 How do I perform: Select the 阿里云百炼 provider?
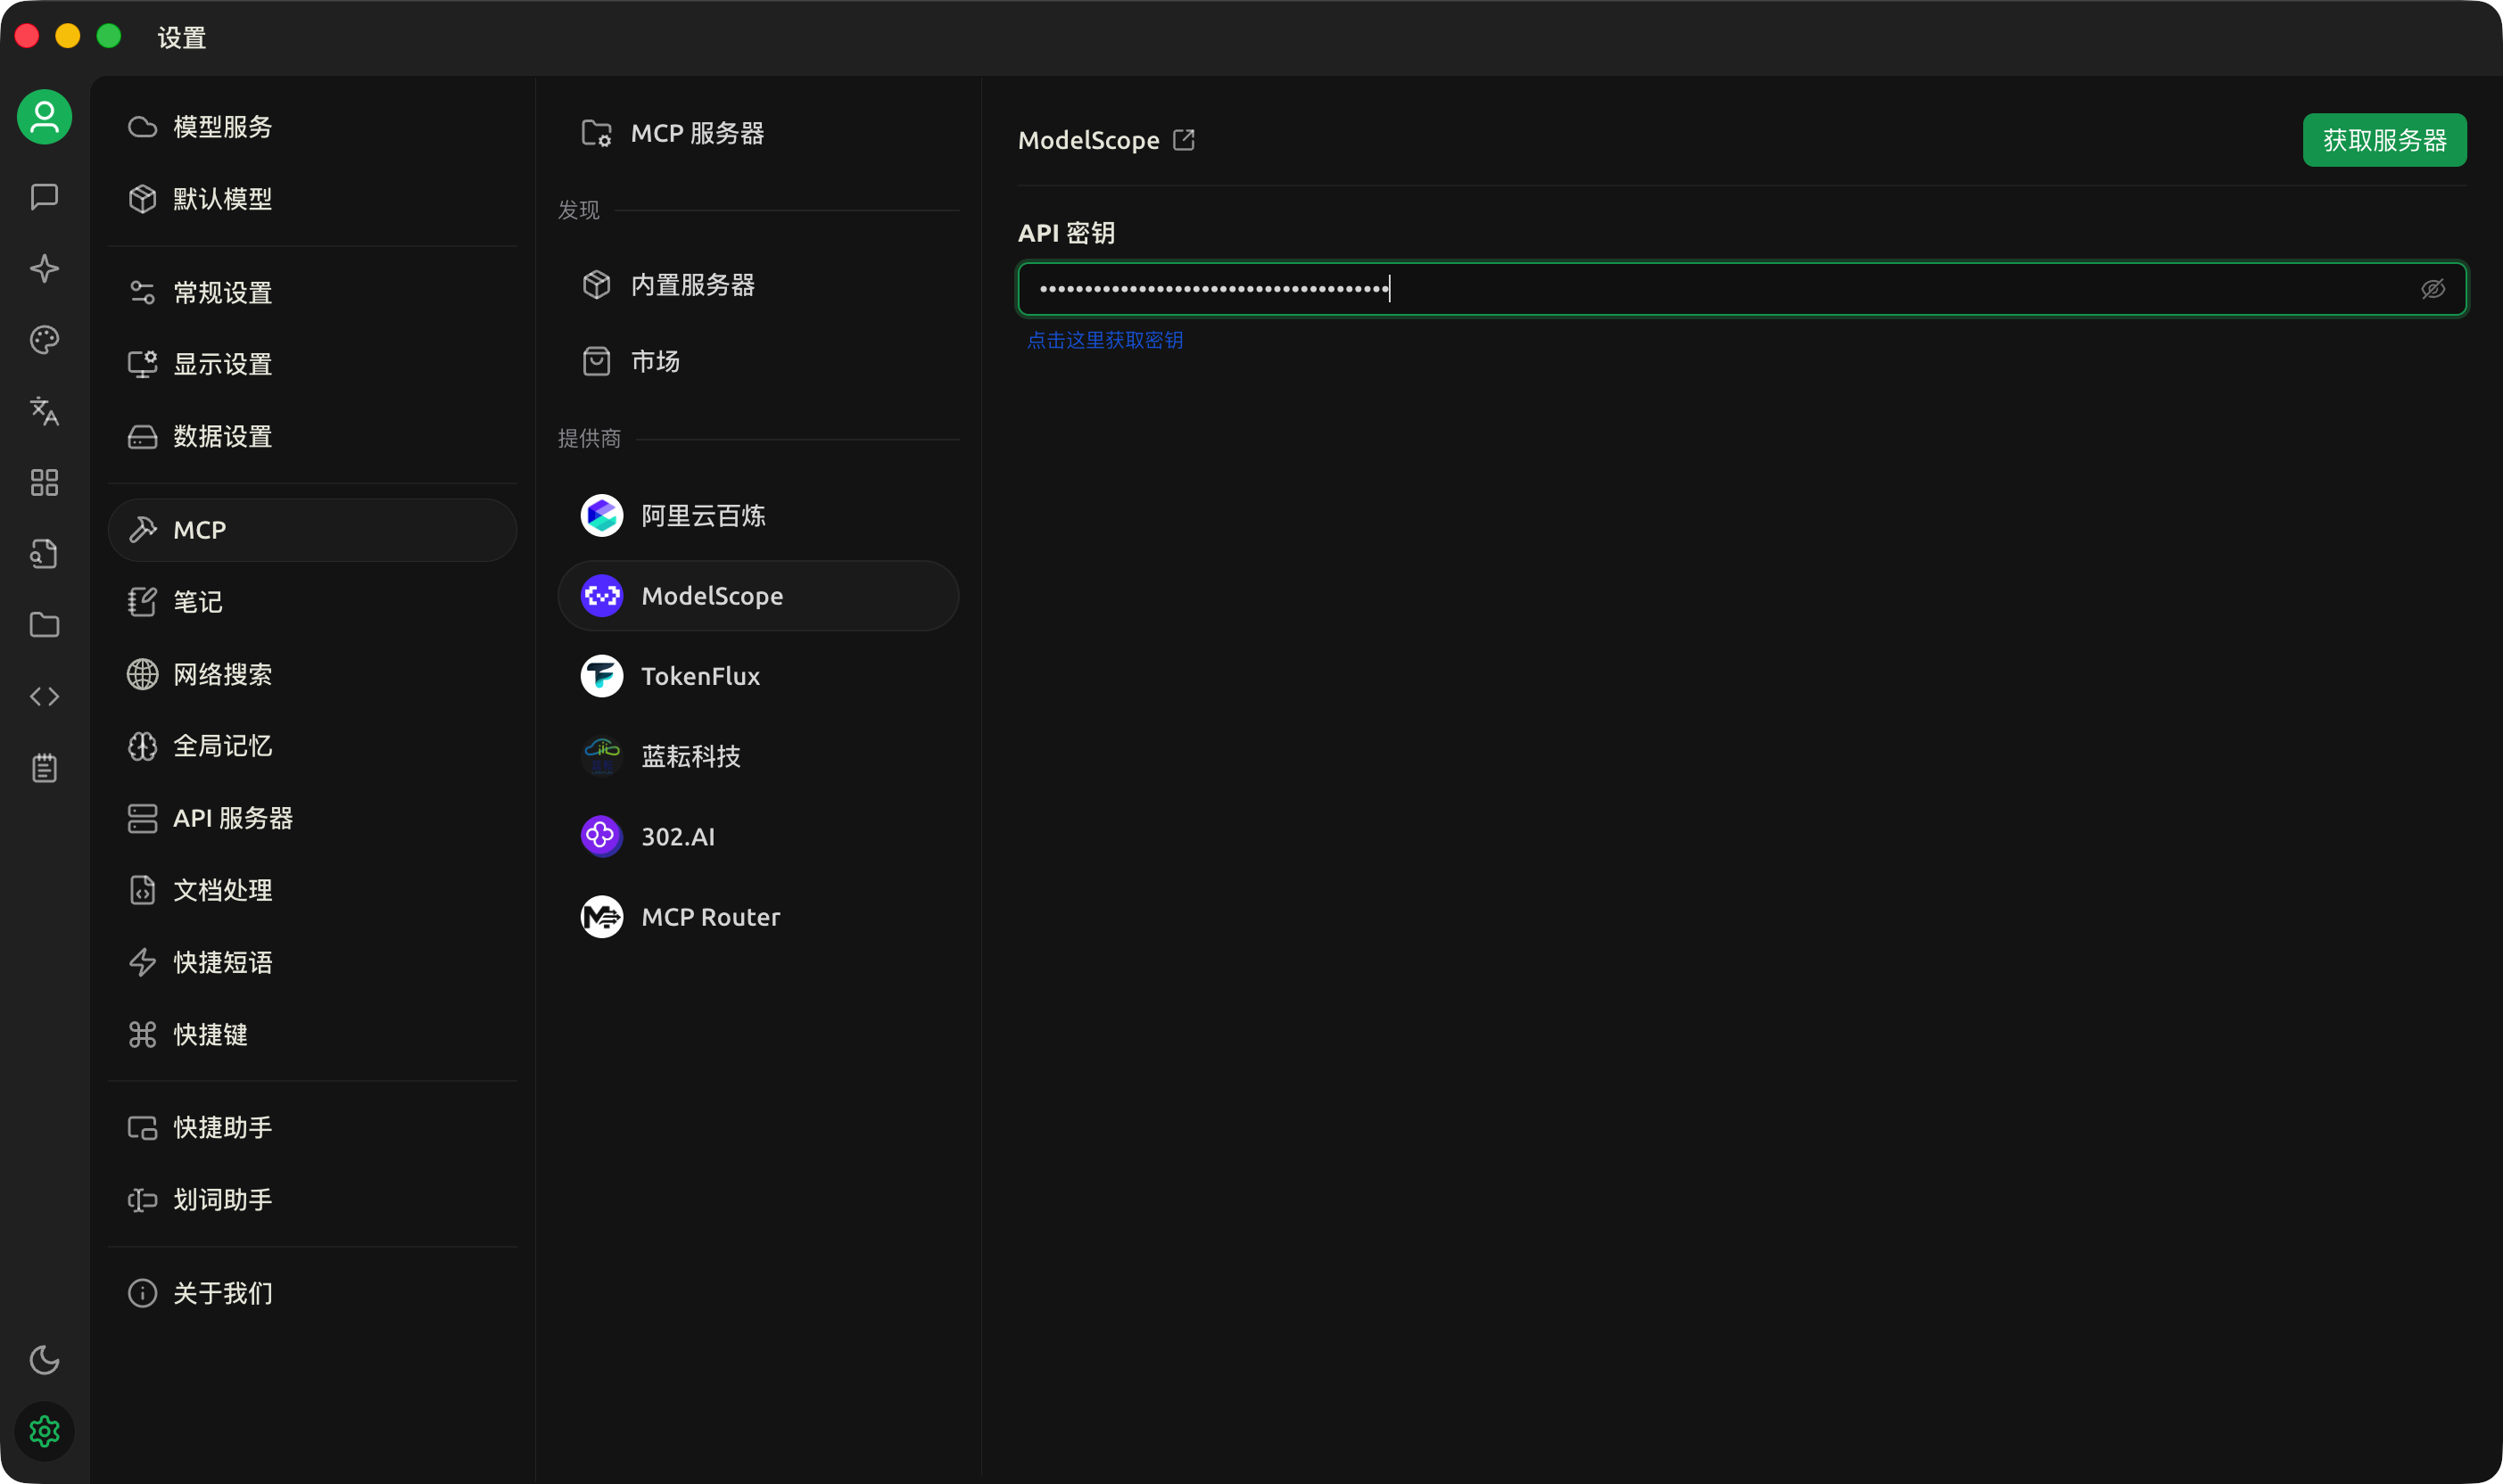[x=702, y=516]
